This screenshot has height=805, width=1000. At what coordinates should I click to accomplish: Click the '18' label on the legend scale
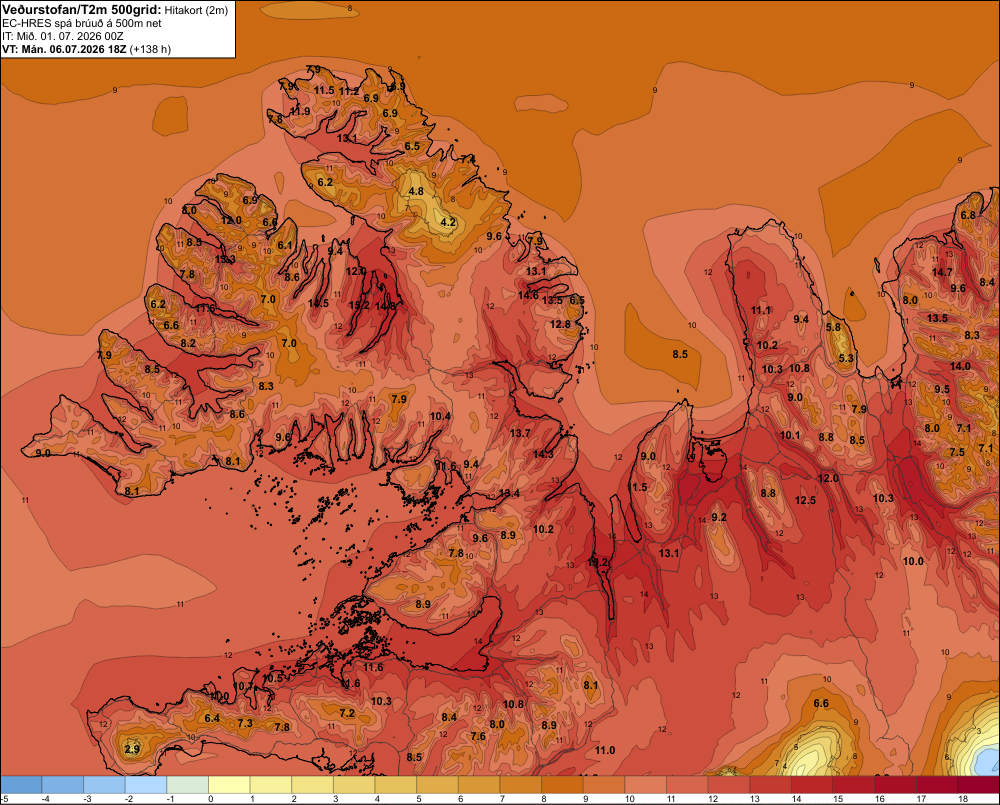pos(963,799)
